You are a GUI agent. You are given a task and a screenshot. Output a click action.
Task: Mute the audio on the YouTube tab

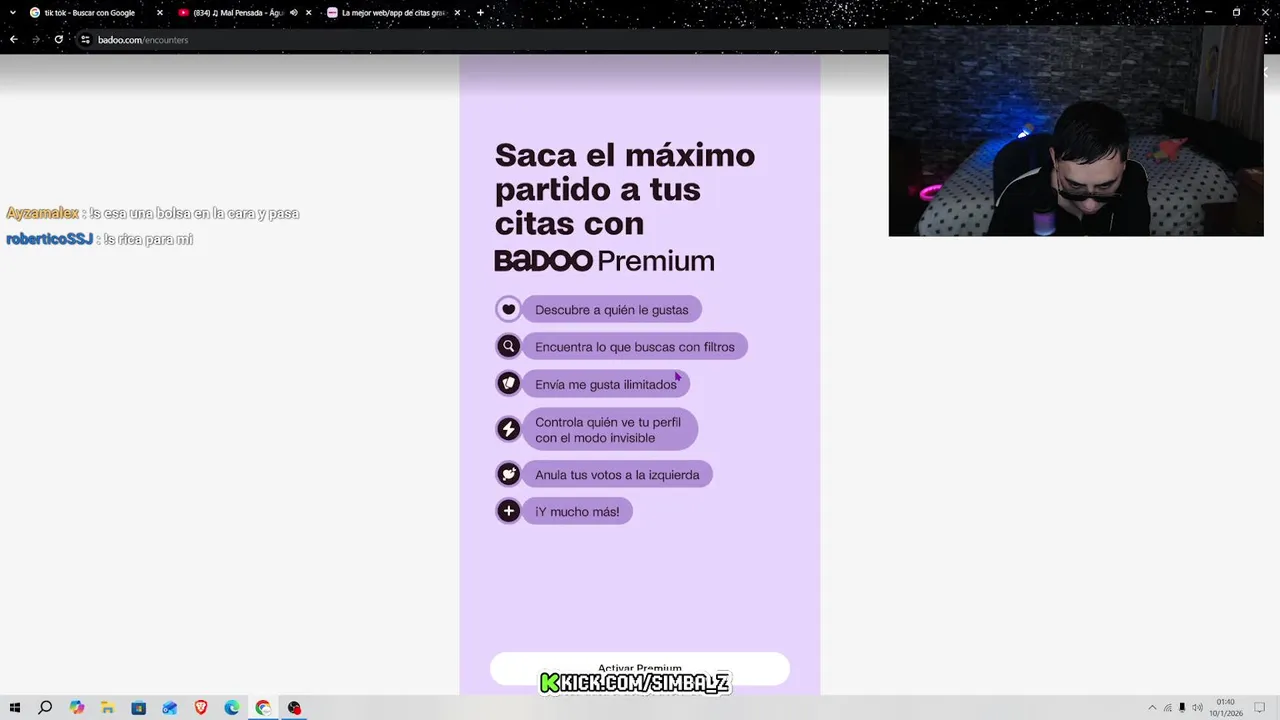point(293,13)
